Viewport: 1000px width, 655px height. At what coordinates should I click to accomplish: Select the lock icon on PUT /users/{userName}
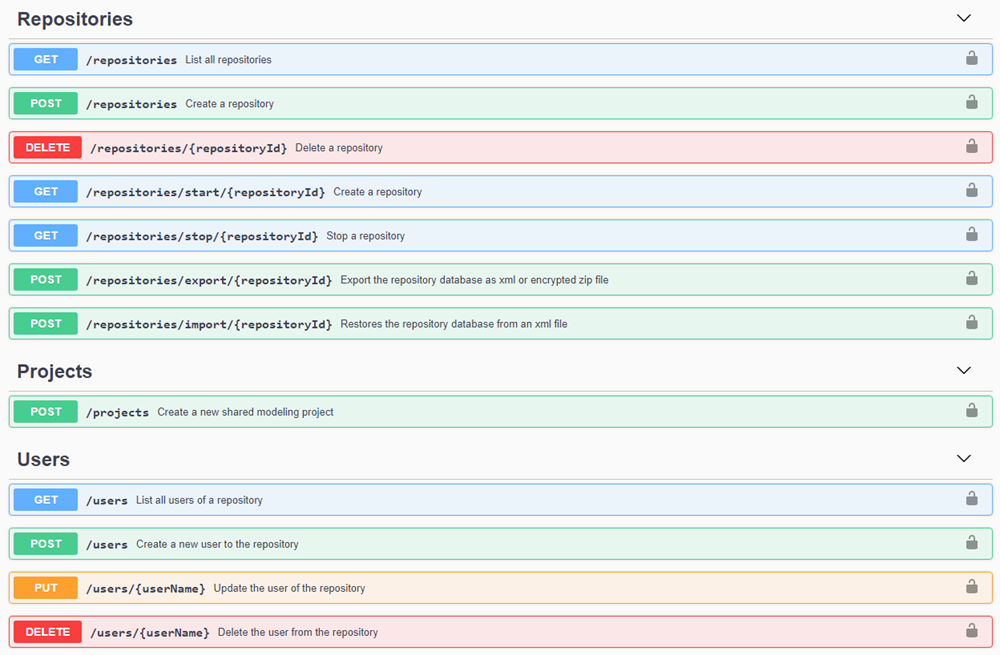[971, 587]
